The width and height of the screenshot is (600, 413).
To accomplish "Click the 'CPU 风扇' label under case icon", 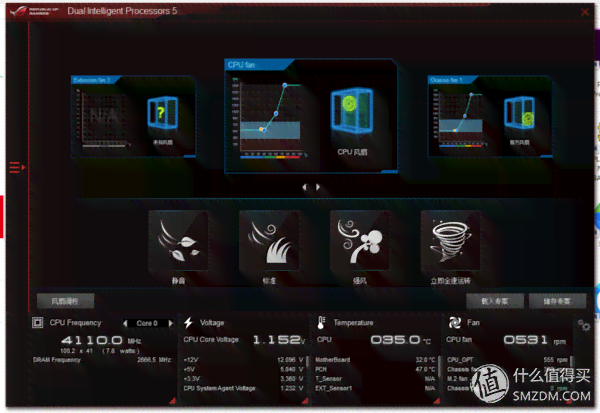I will coord(352,152).
